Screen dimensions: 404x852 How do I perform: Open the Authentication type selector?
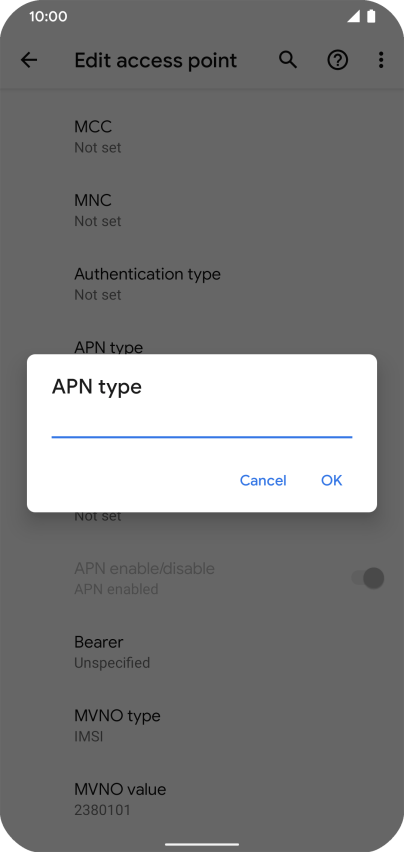coord(202,284)
